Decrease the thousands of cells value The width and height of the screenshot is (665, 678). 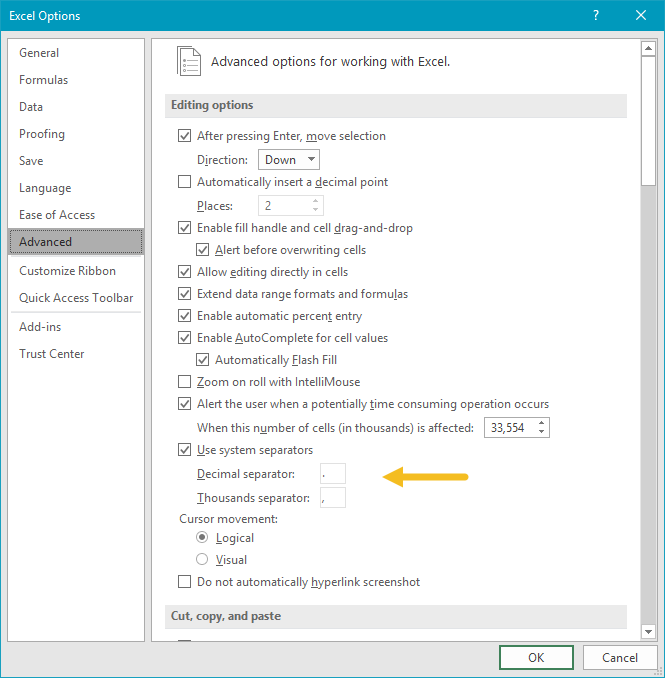tap(541, 432)
